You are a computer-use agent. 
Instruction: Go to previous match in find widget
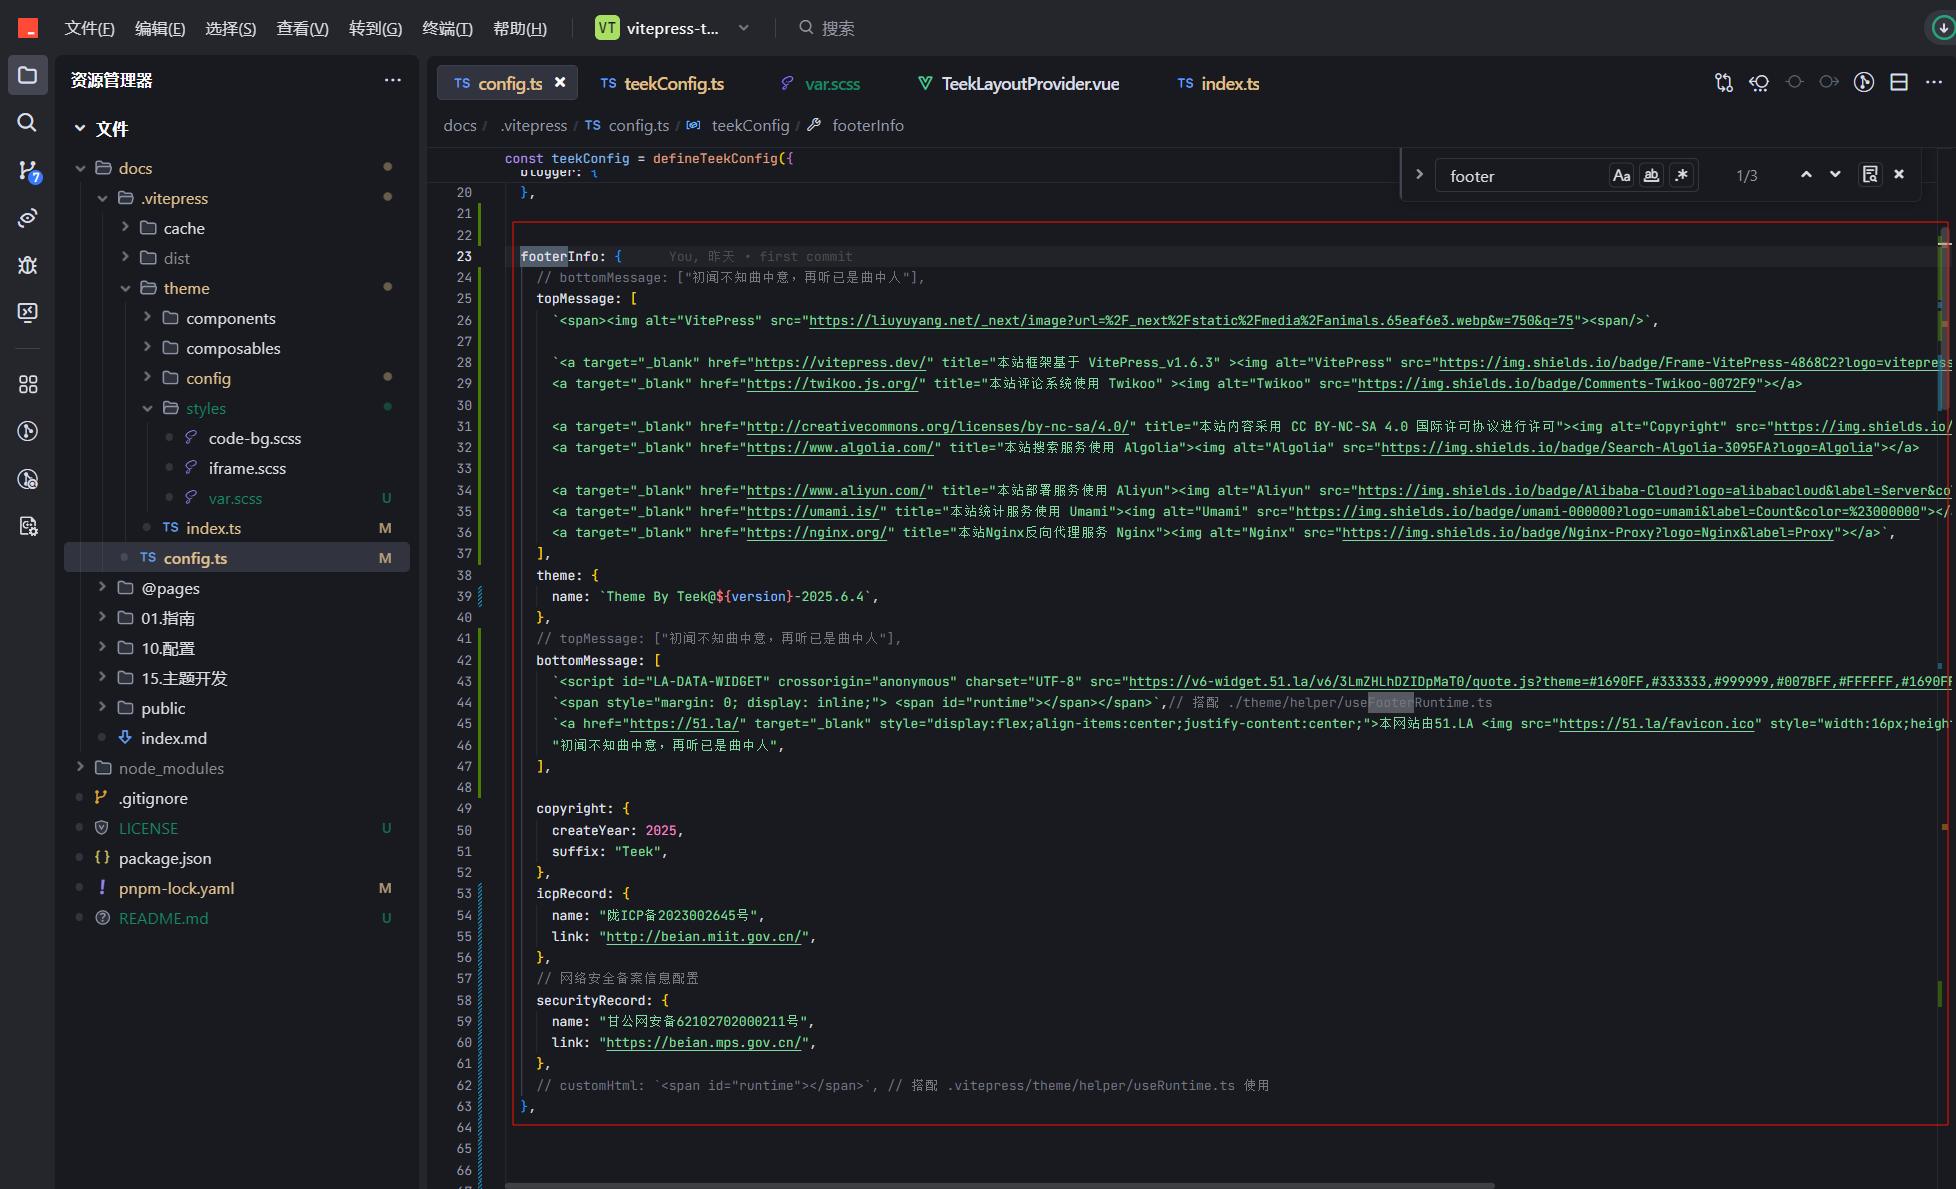point(1806,175)
